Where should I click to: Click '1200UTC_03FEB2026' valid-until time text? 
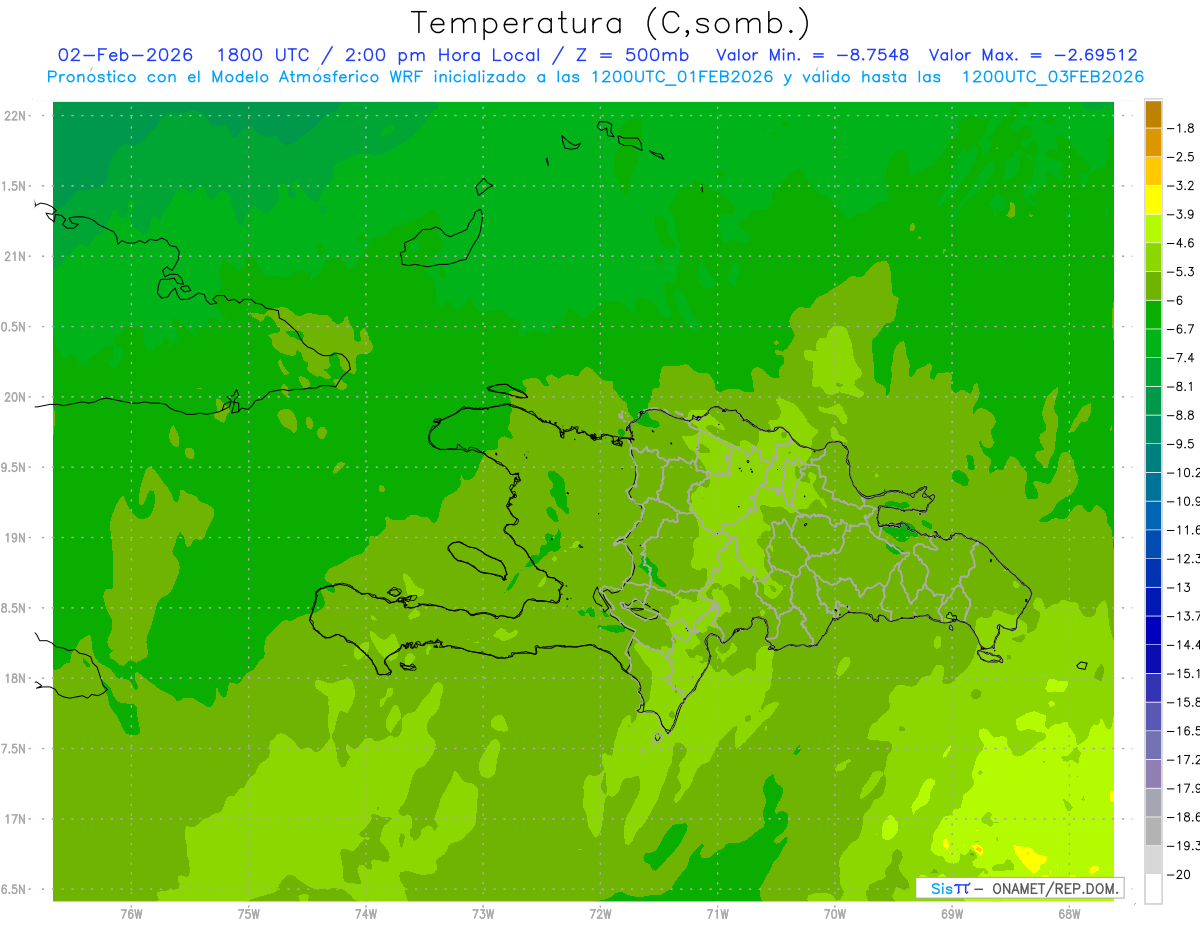1052,77
